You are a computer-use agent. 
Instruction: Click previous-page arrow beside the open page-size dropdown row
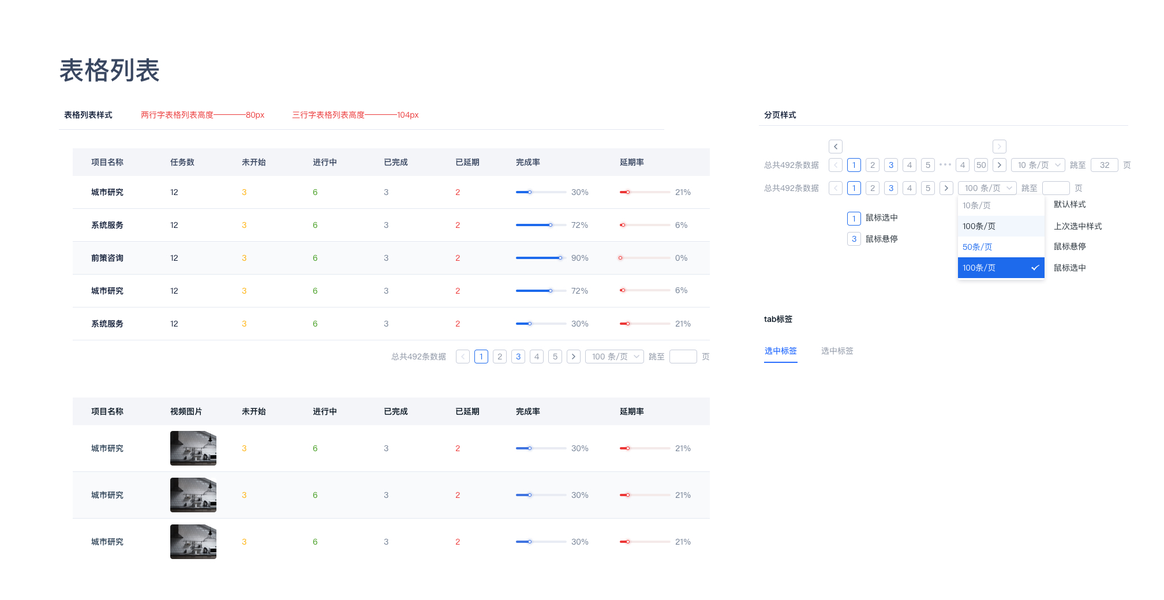click(835, 188)
